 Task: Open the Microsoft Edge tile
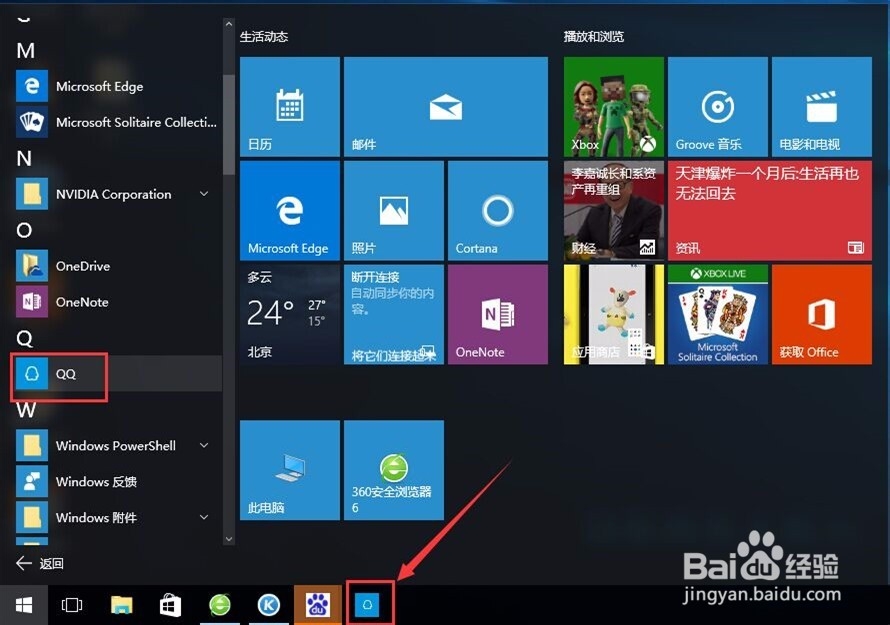(x=289, y=210)
